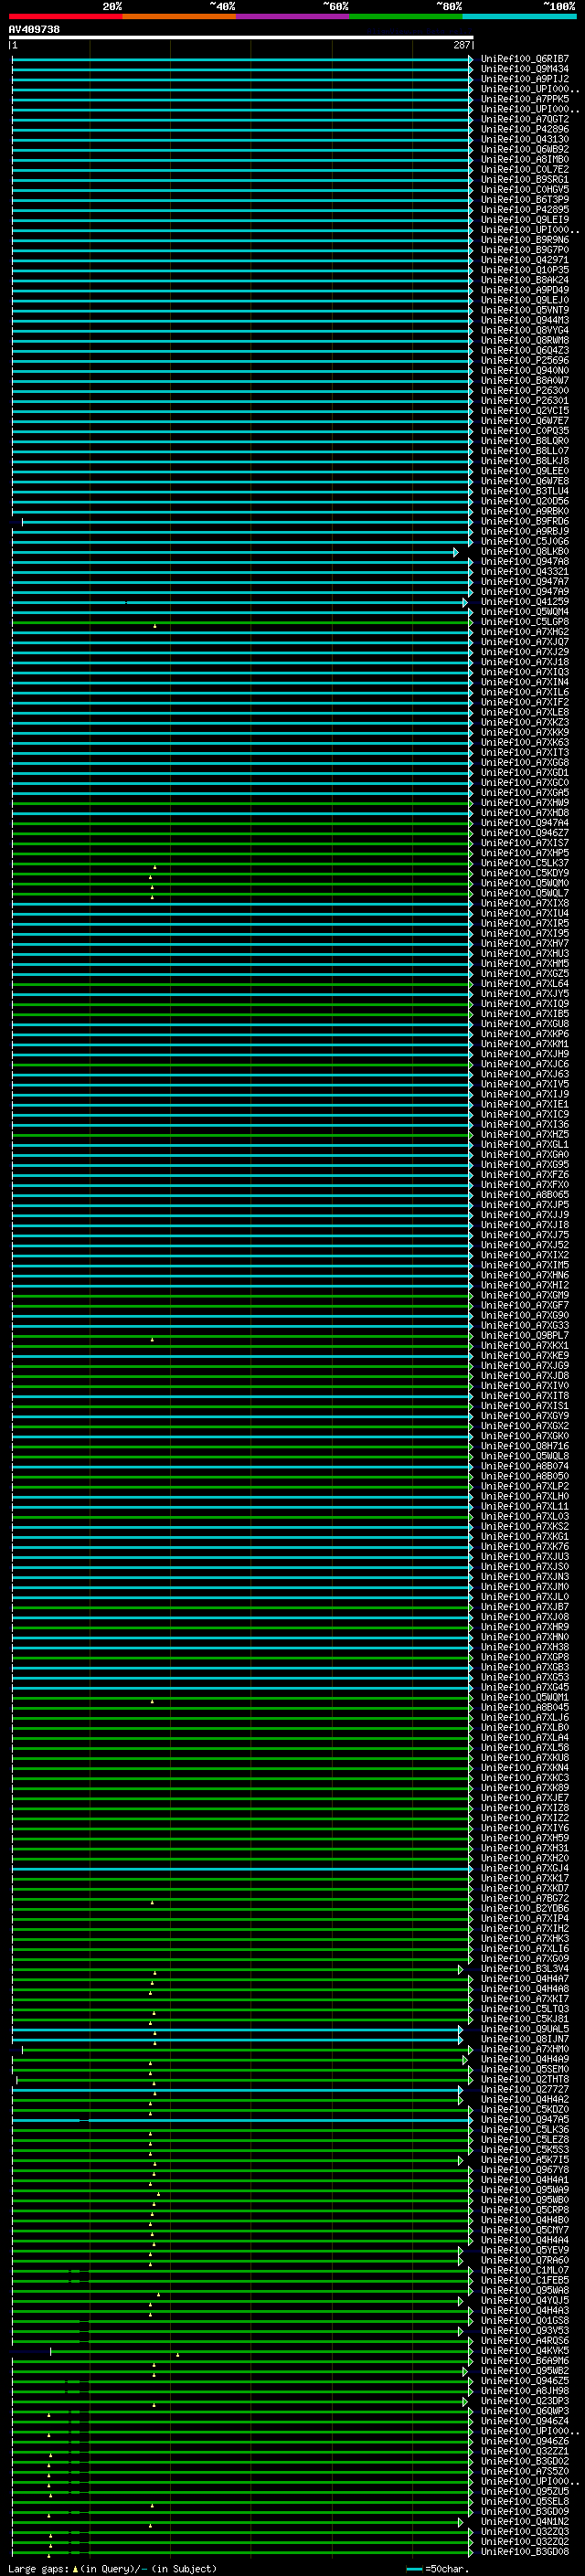Click the UniRef100_Q4YQJ5 label
585x2576 pixels.
coord(525,2300)
